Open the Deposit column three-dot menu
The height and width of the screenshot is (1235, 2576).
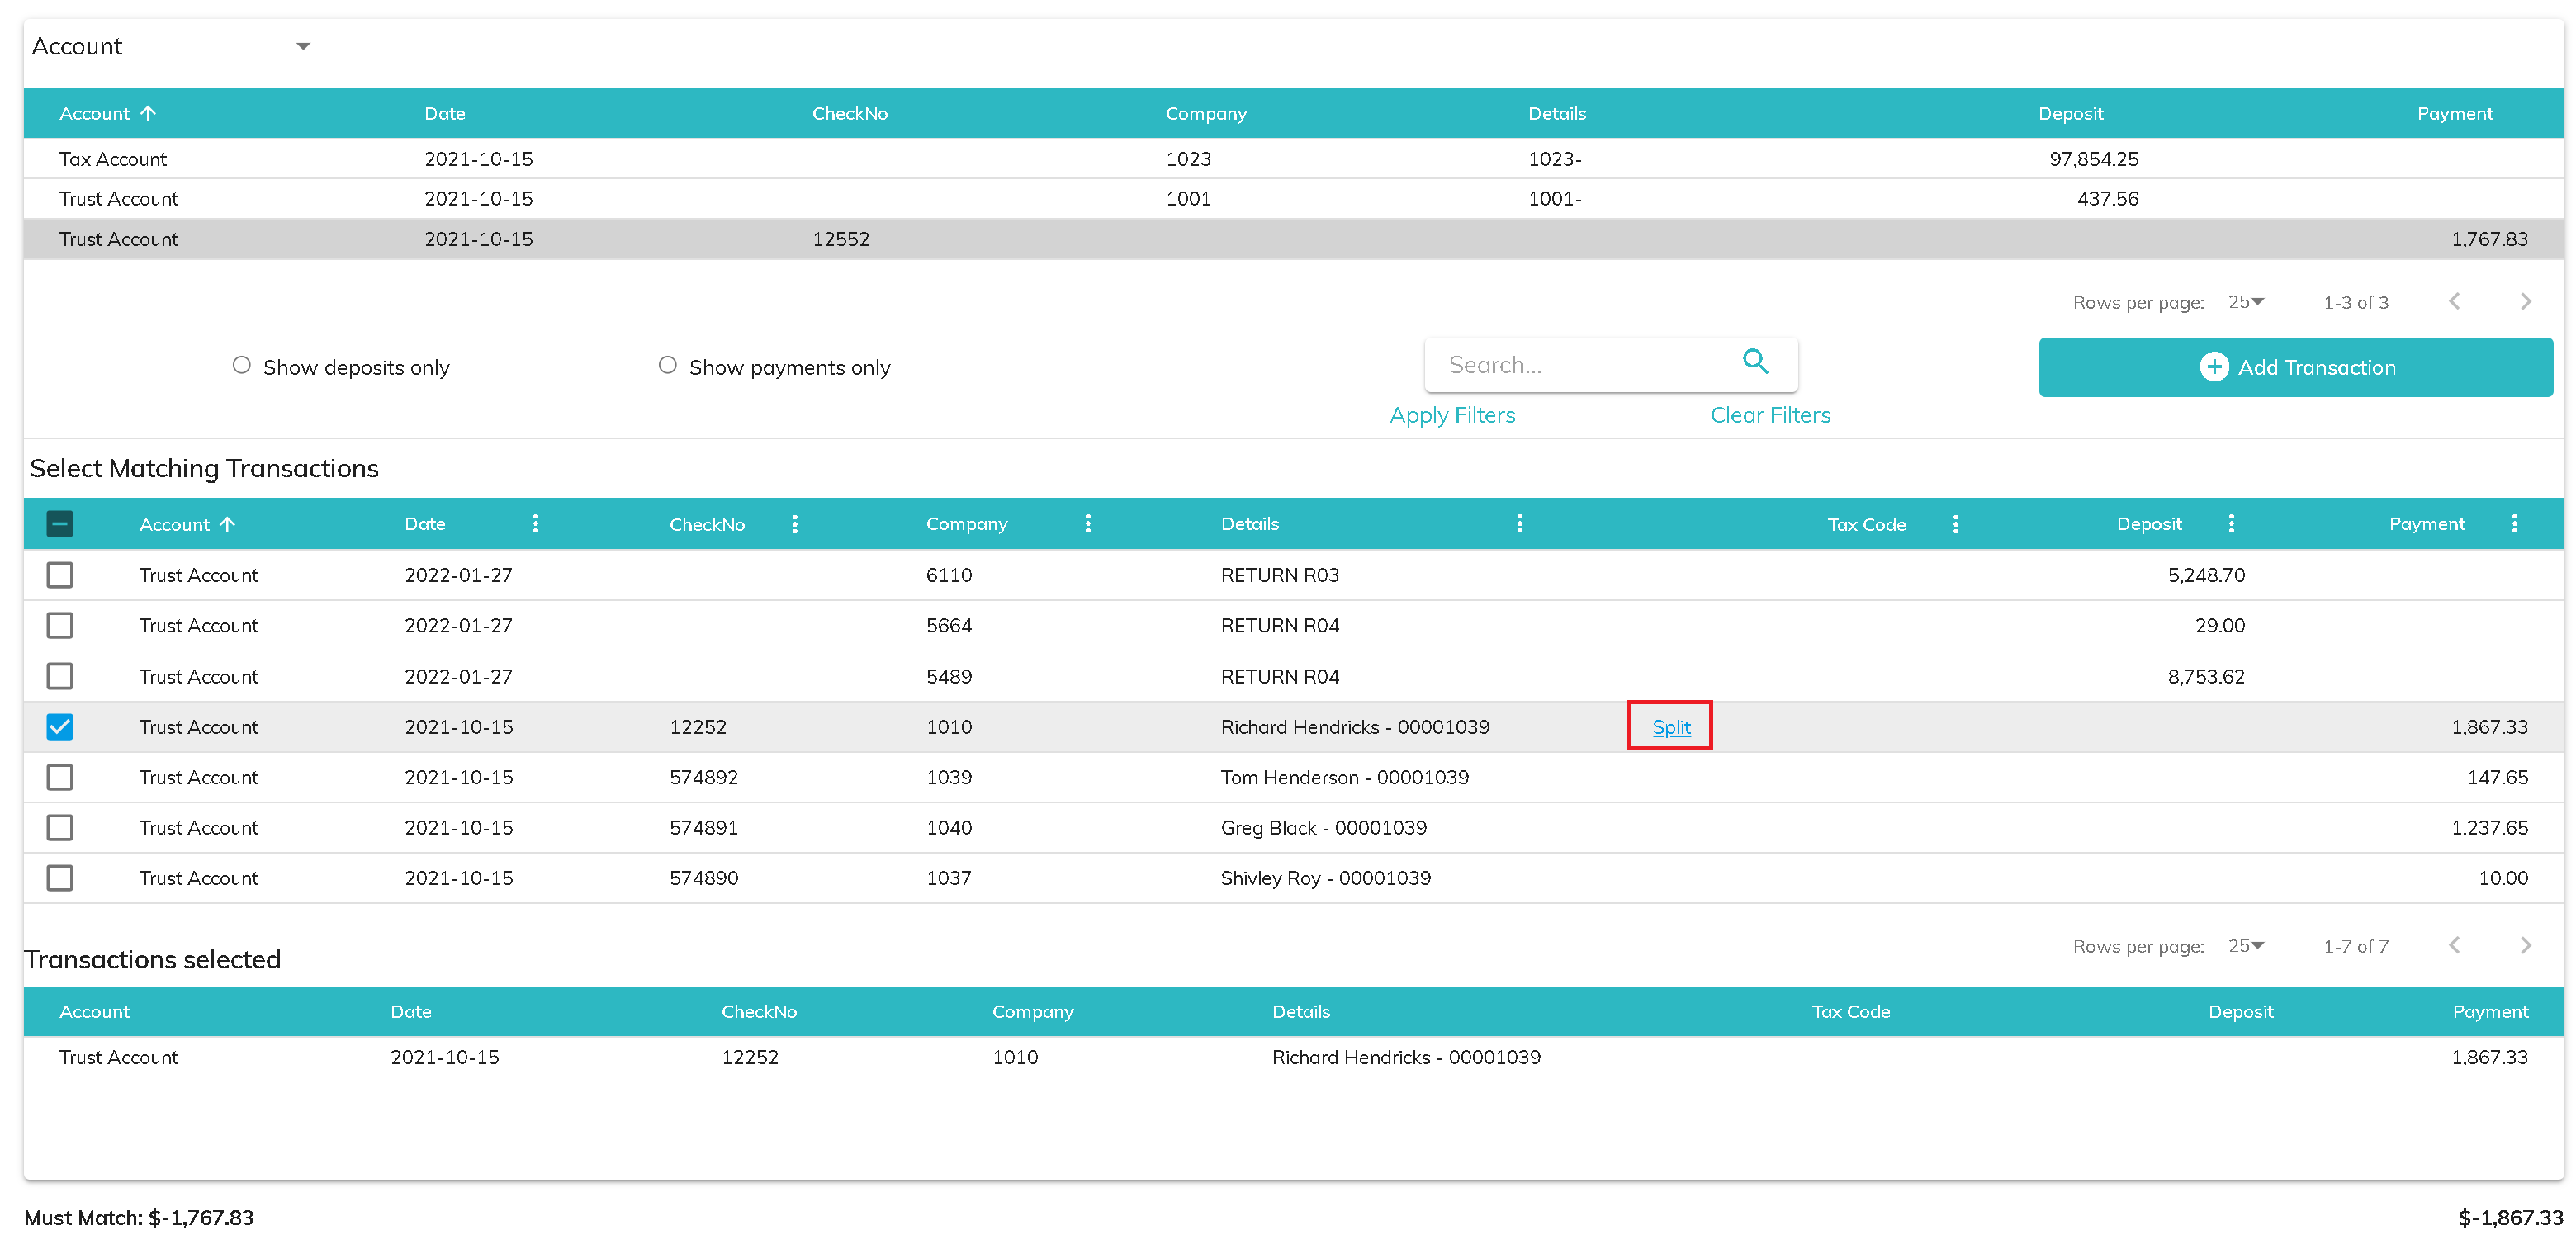pyautogui.click(x=2230, y=523)
